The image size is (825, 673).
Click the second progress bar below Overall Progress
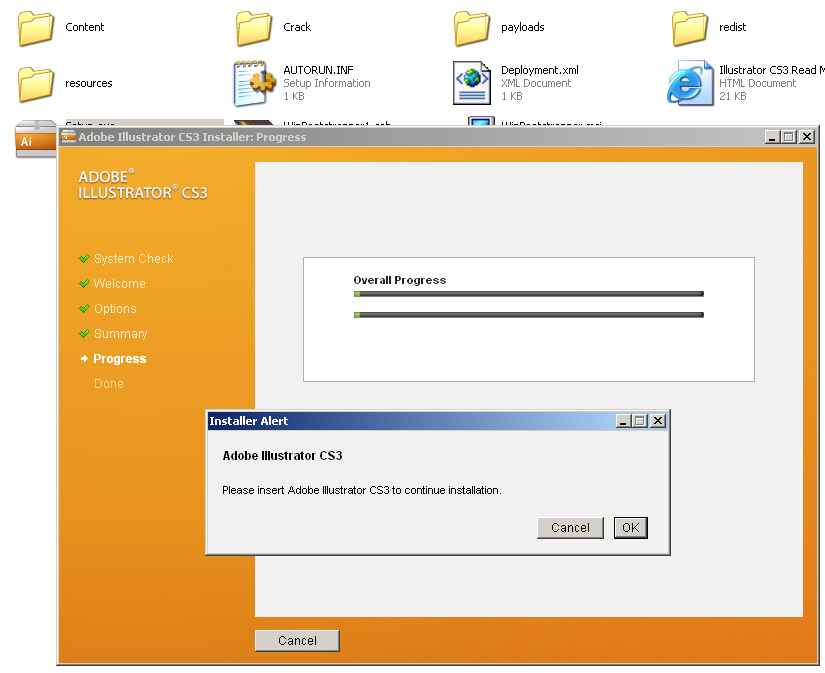point(529,315)
